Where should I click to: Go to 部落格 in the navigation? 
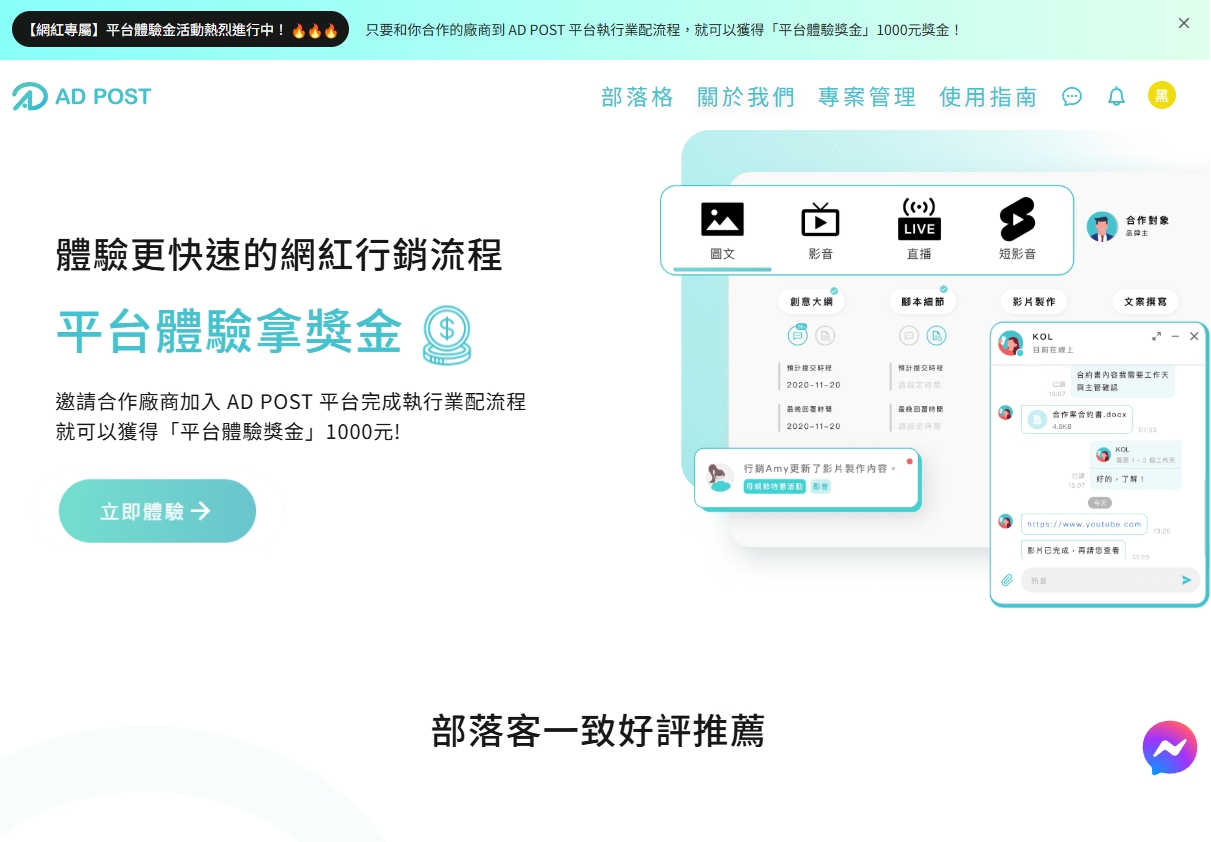(x=638, y=97)
